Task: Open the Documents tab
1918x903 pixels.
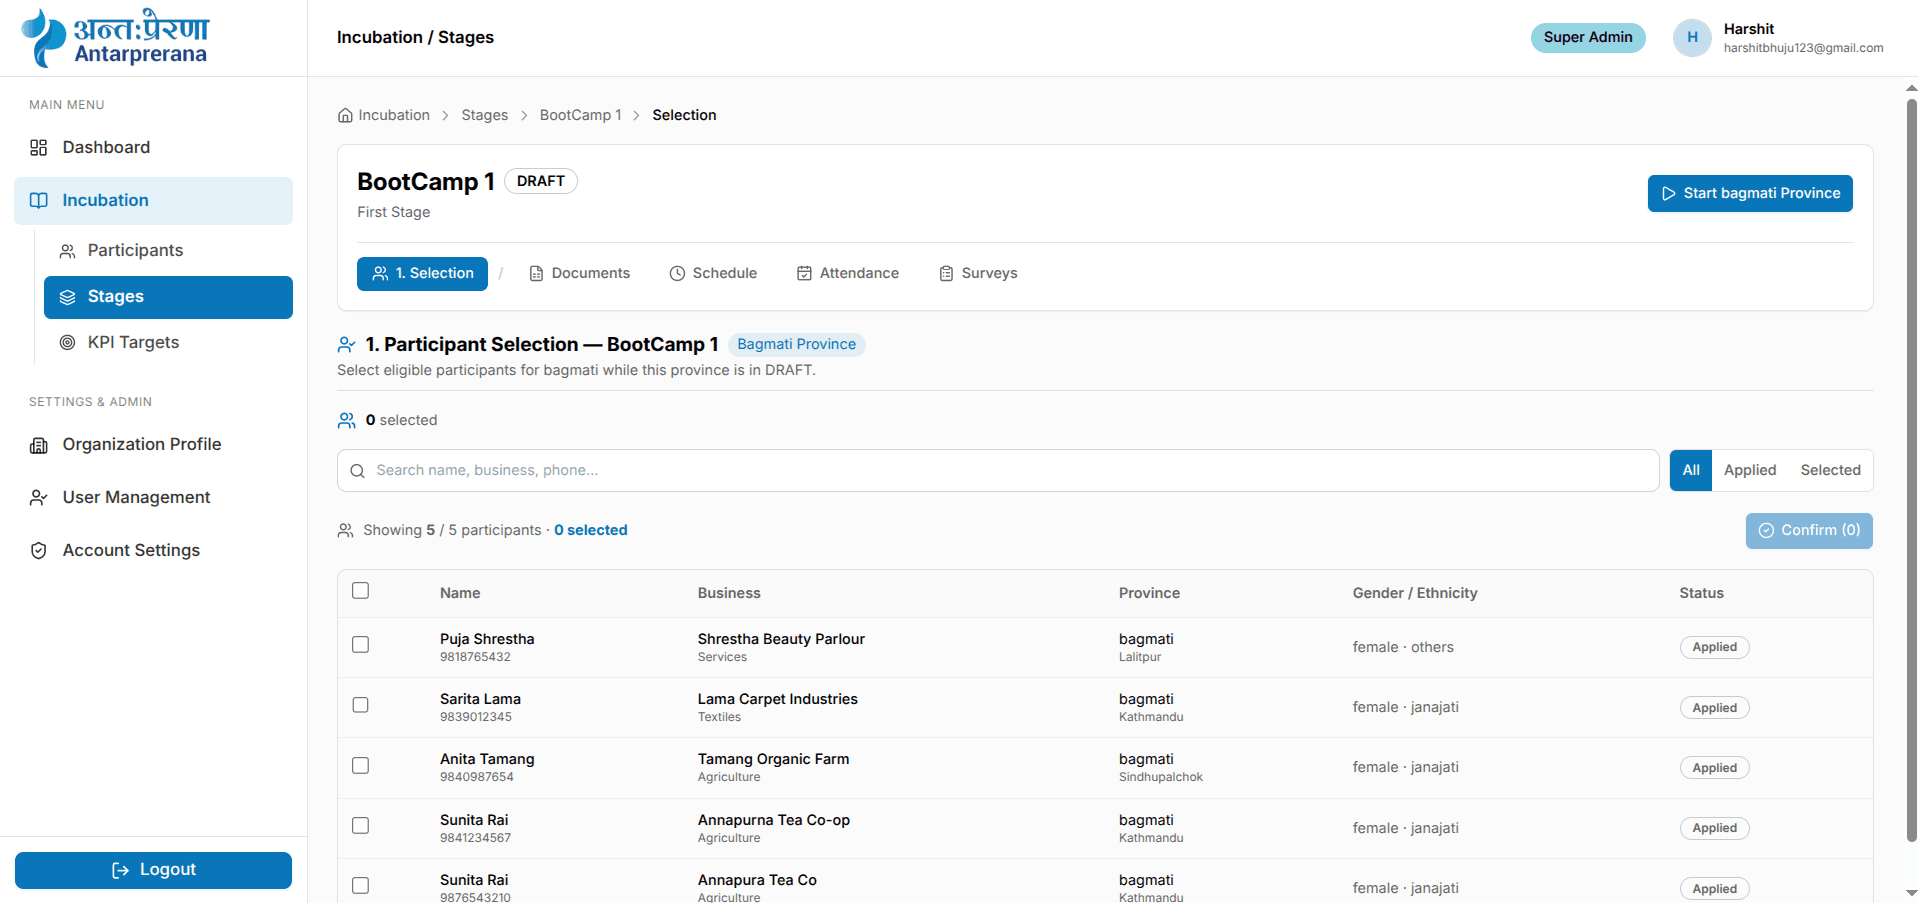Action: click(x=579, y=274)
